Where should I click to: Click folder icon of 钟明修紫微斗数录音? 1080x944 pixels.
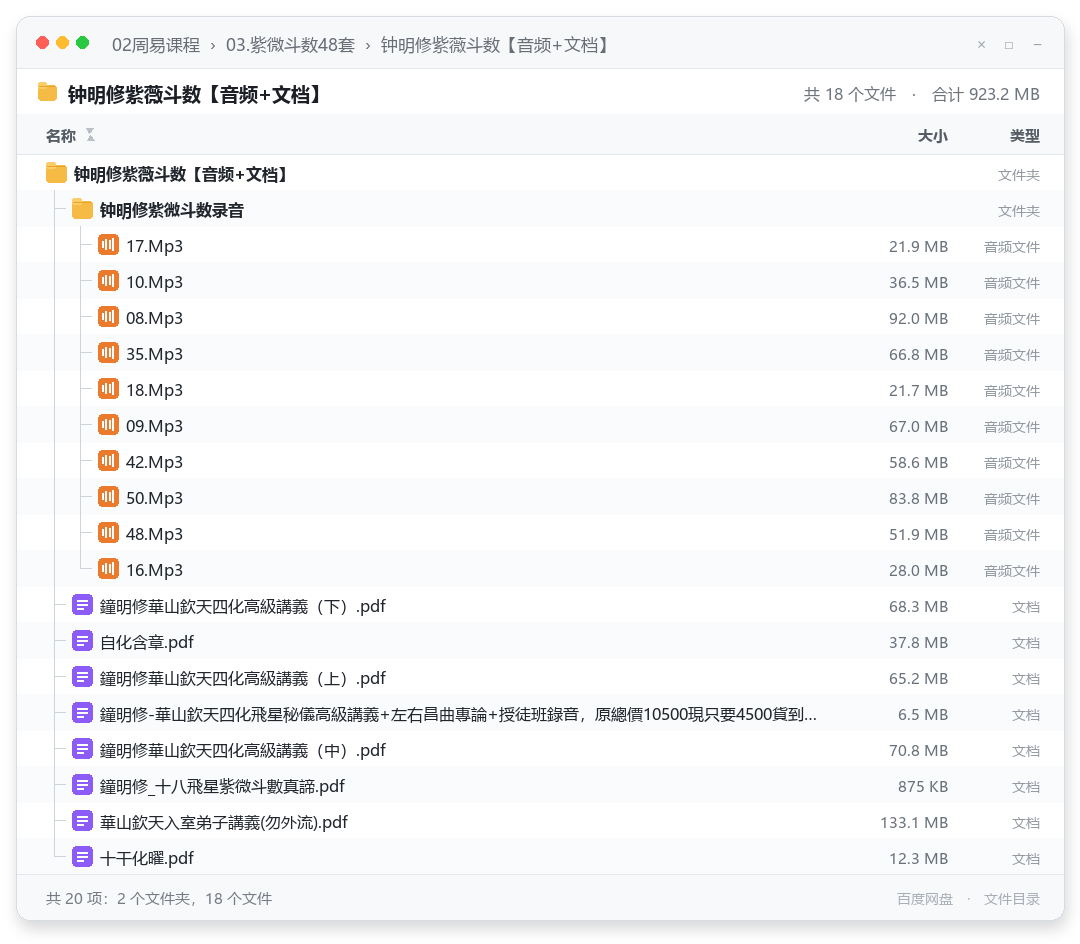[82, 209]
